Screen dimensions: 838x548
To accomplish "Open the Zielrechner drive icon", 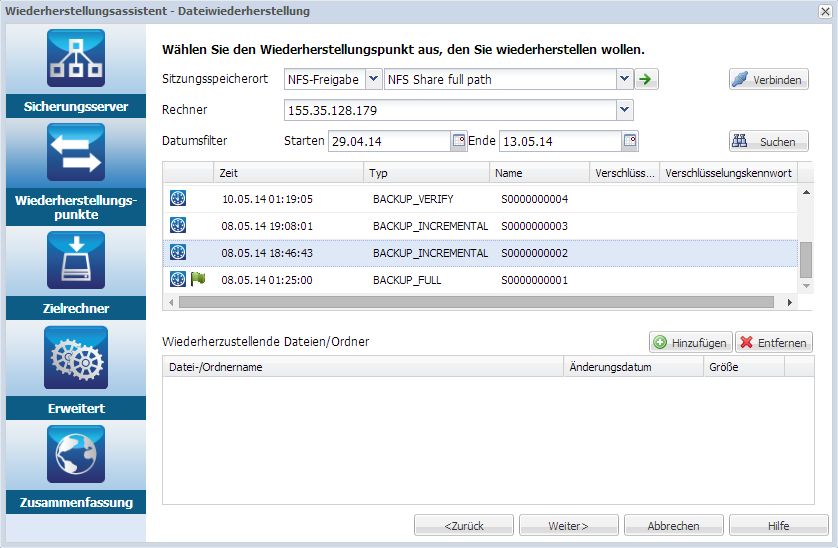I will coord(76,260).
